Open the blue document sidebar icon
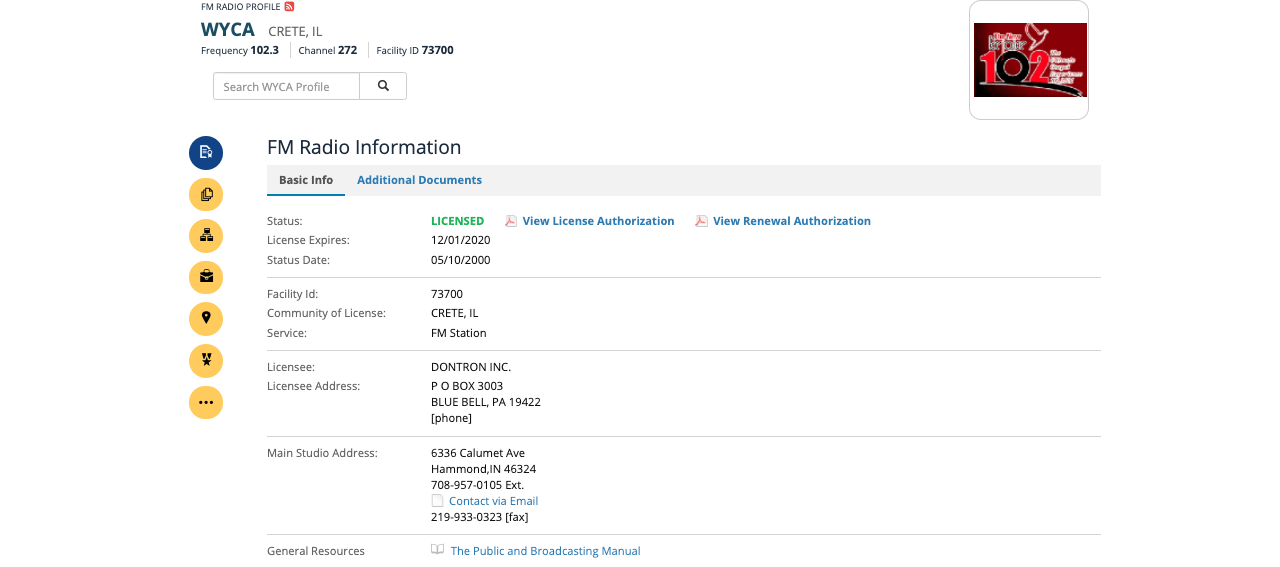The height and width of the screenshot is (567, 1280). click(206, 152)
